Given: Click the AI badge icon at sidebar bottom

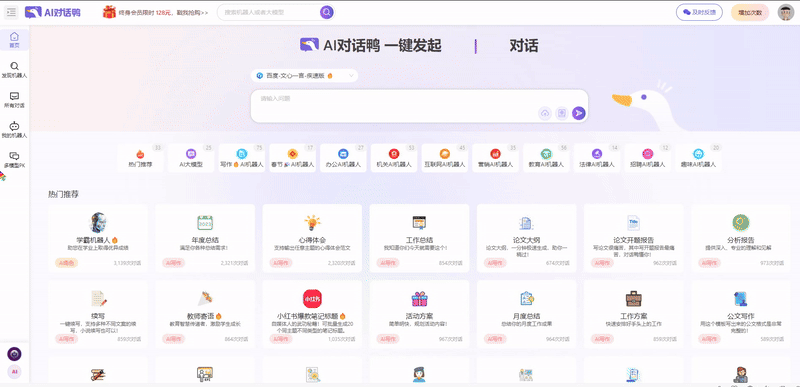Looking at the screenshot, I should point(14,372).
